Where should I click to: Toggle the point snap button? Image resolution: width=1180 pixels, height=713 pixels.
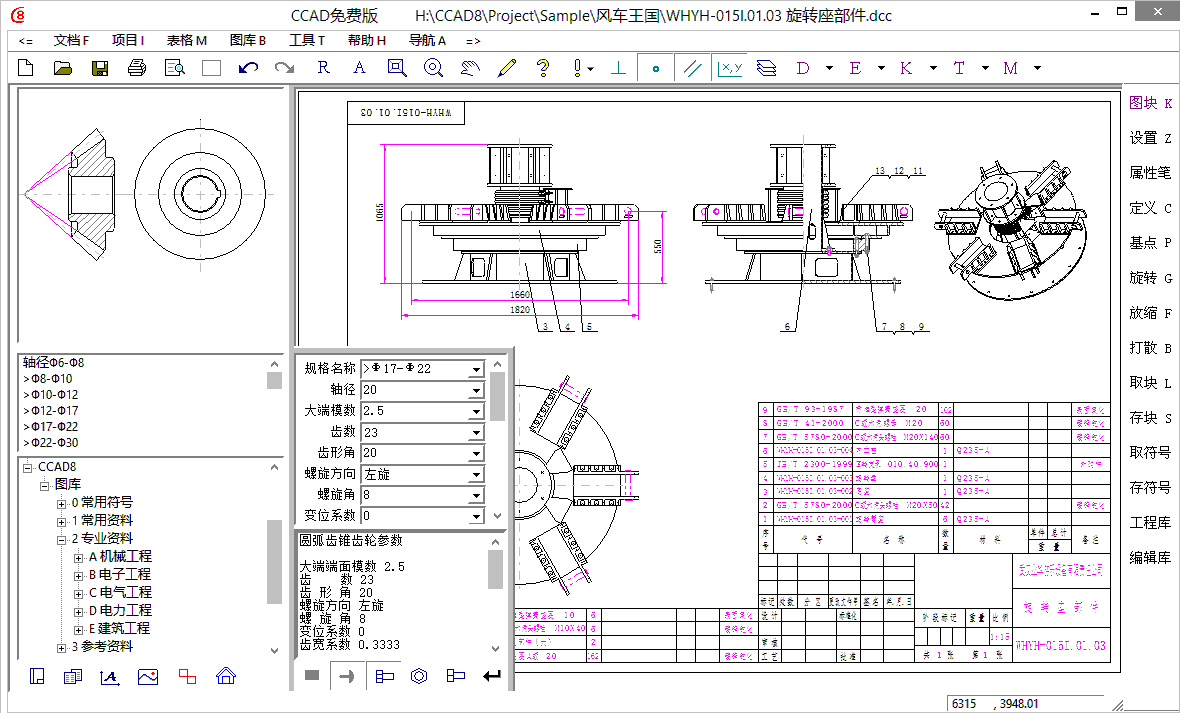[655, 68]
